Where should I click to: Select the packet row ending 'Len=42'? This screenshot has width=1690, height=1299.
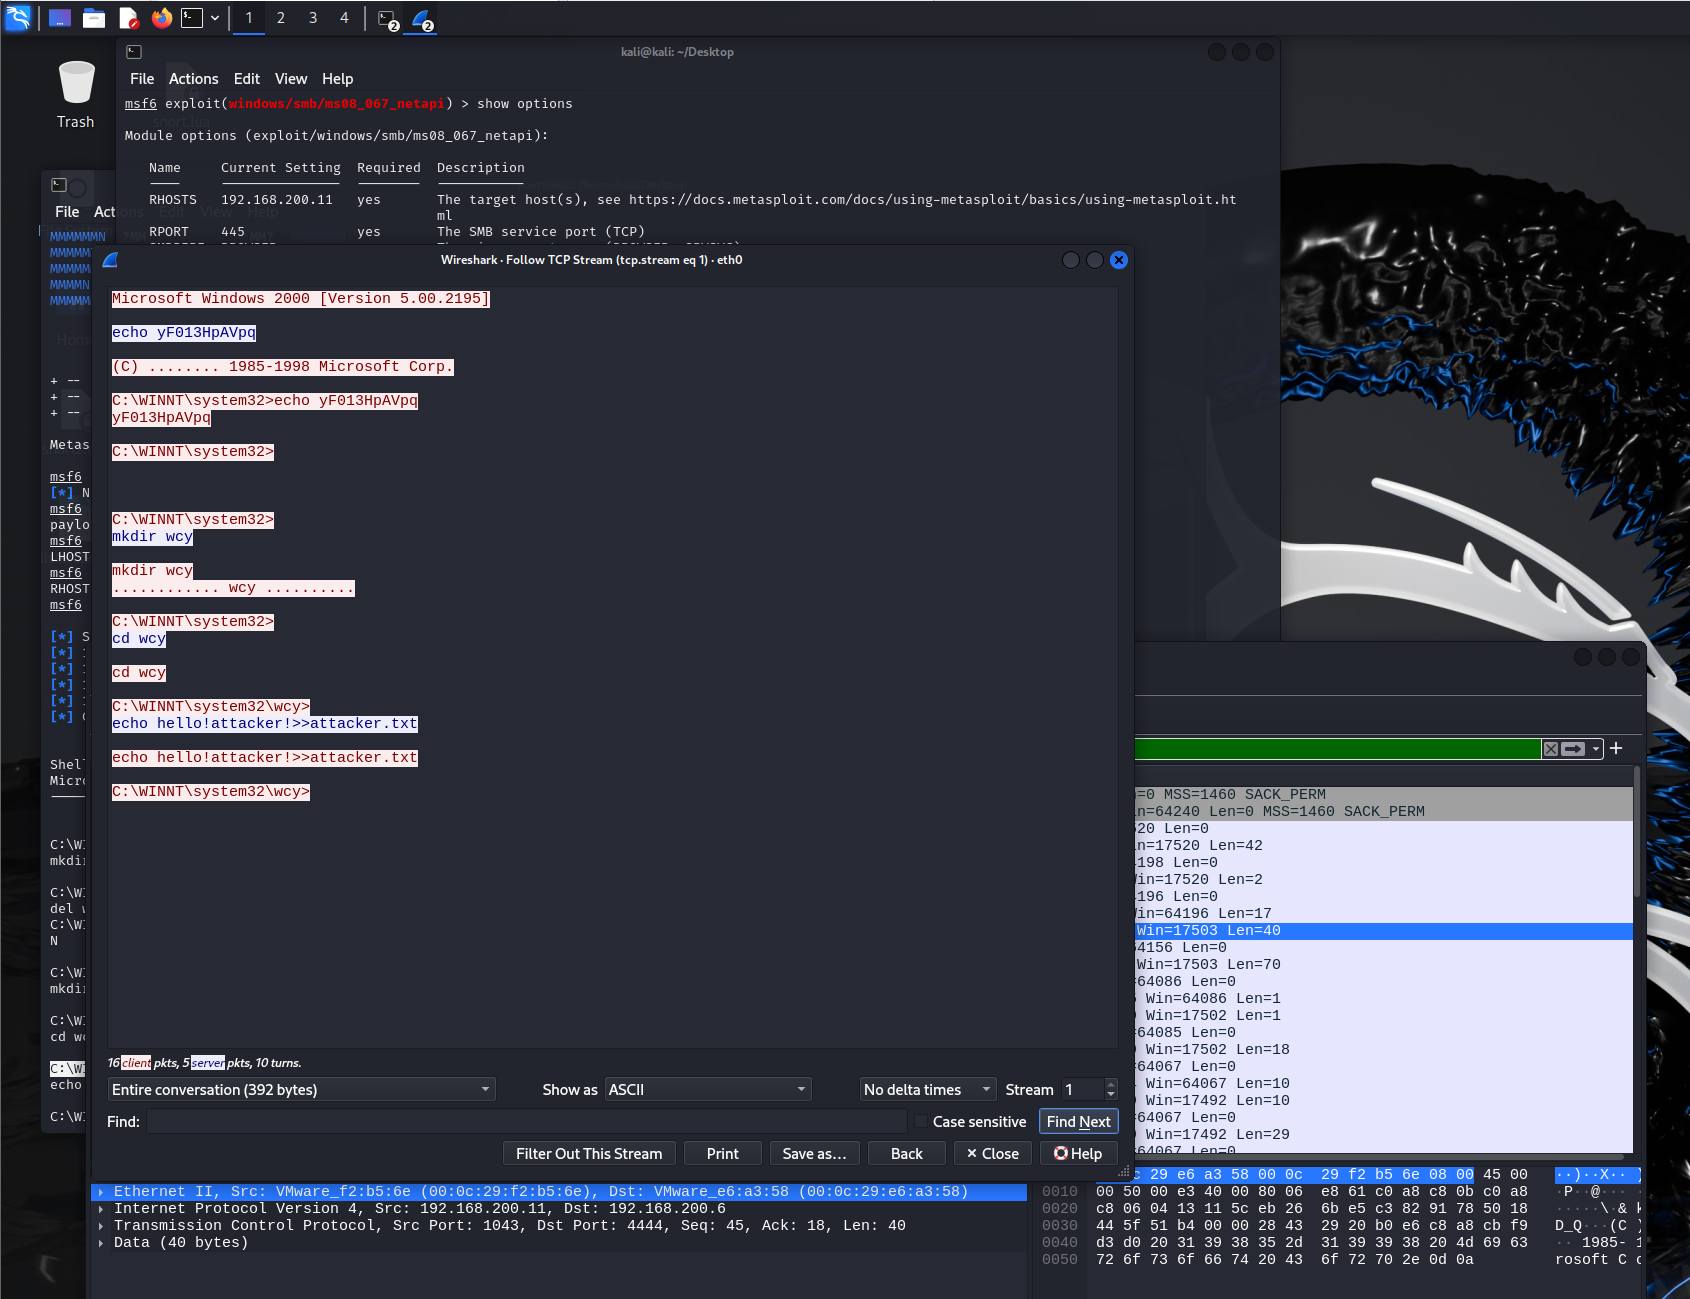point(1384,846)
